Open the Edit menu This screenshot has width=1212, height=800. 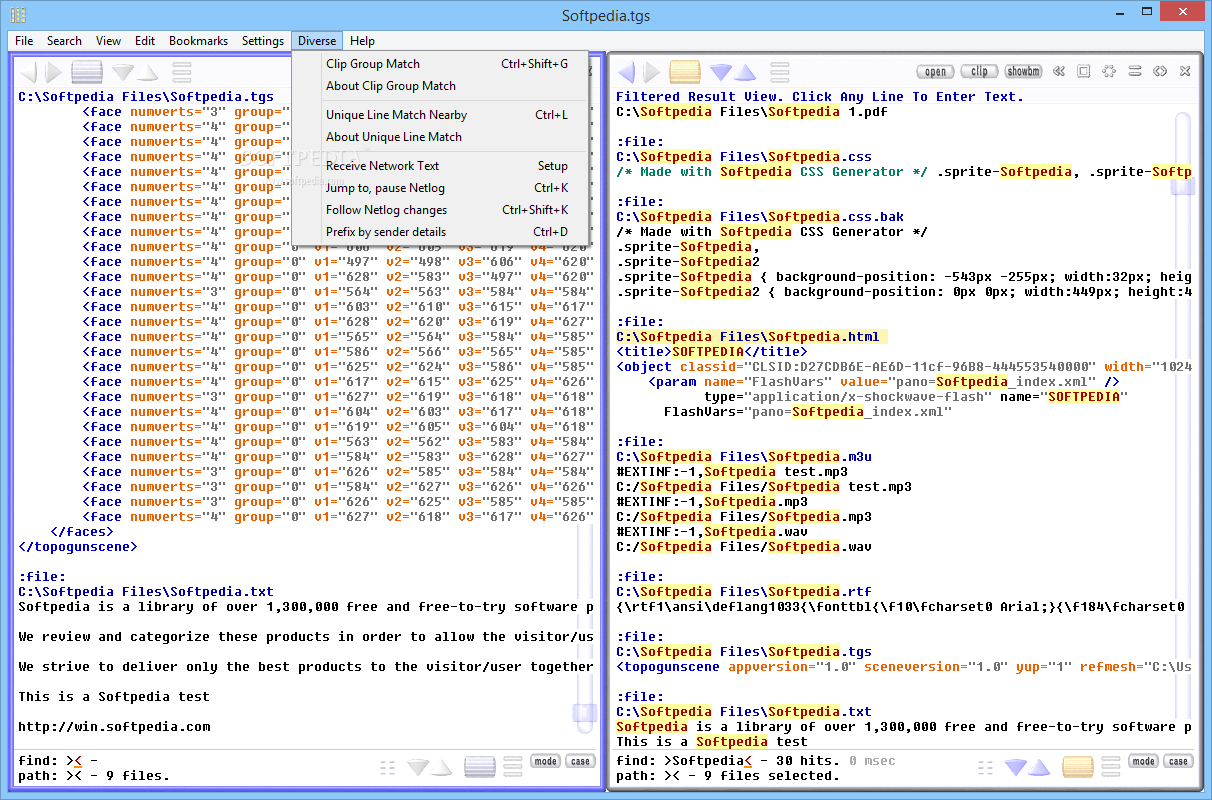(x=145, y=41)
